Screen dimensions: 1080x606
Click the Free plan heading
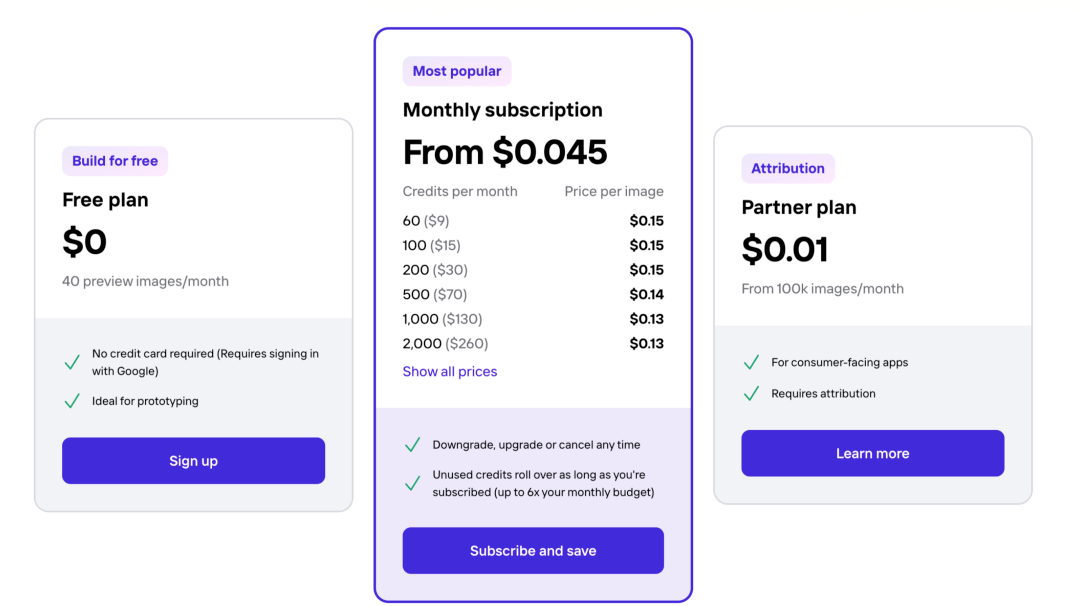click(x=105, y=200)
